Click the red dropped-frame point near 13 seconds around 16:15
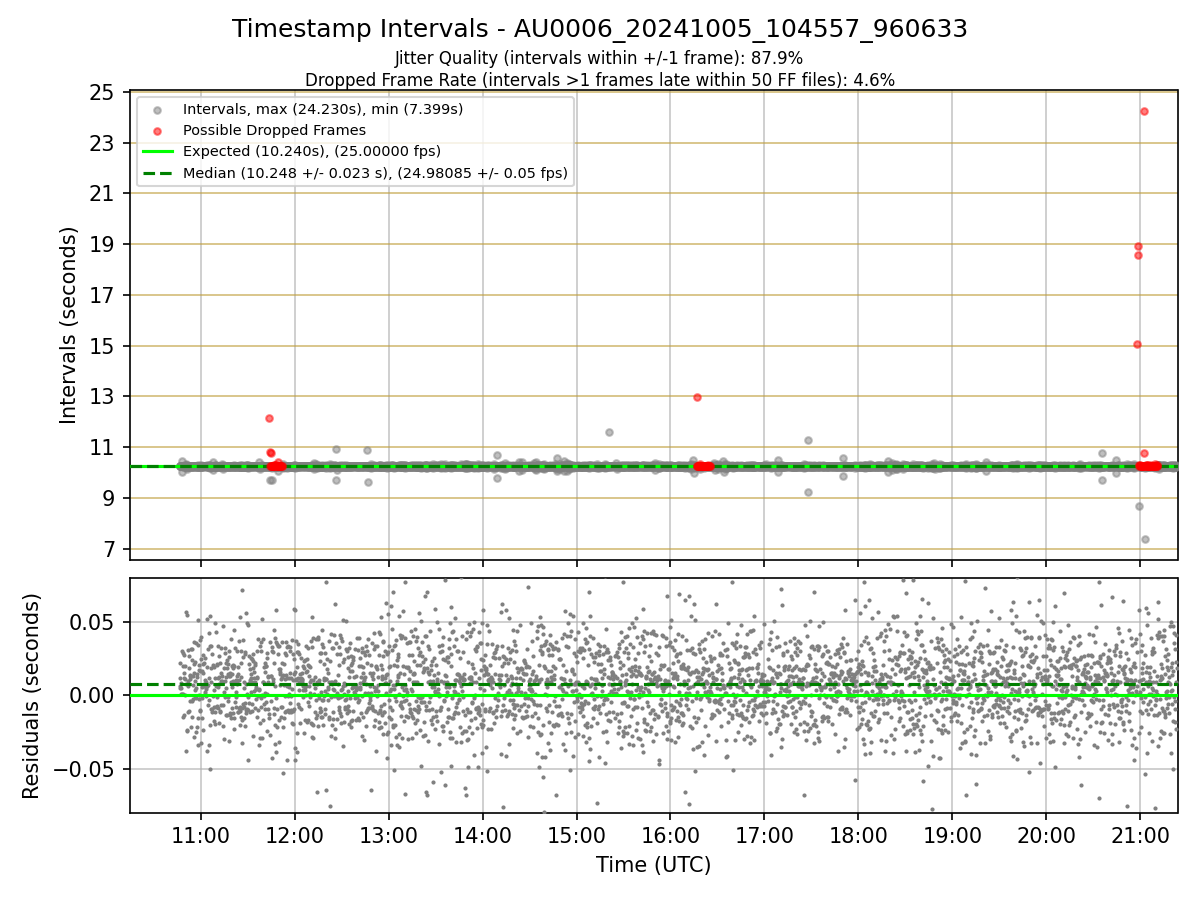Screen dimensions: 1200x900 point(697,397)
